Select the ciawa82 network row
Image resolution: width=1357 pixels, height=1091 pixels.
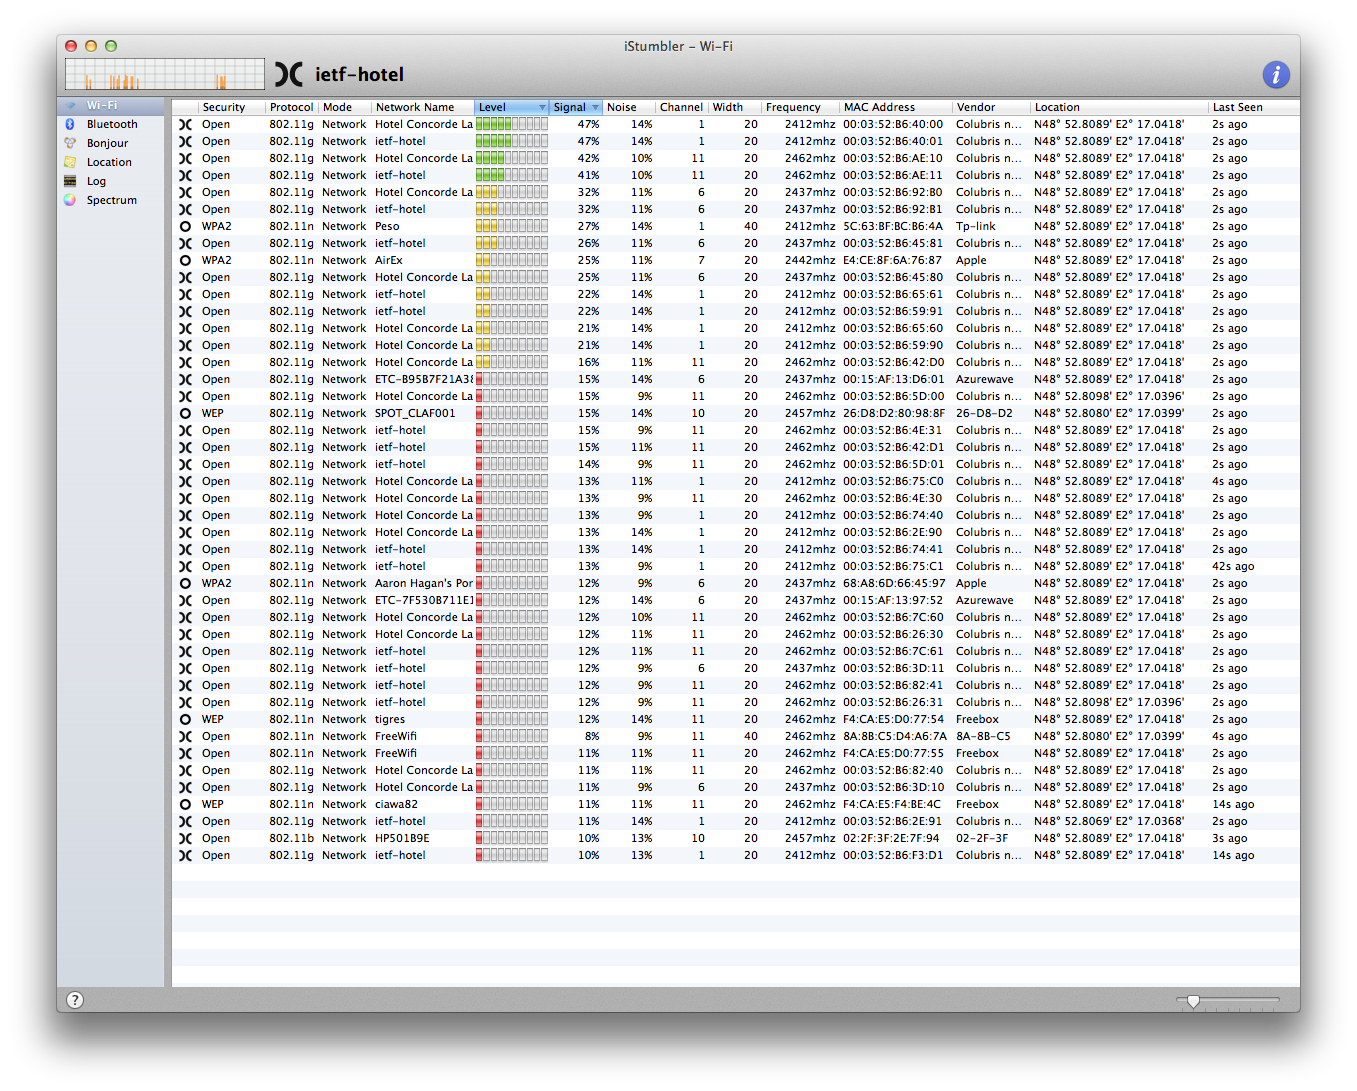[735, 804]
